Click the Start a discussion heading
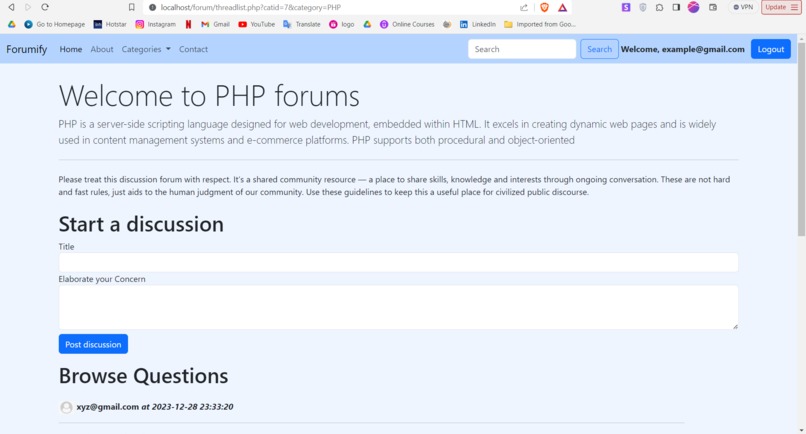Image resolution: width=806 pixels, height=434 pixels. [141, 224]
